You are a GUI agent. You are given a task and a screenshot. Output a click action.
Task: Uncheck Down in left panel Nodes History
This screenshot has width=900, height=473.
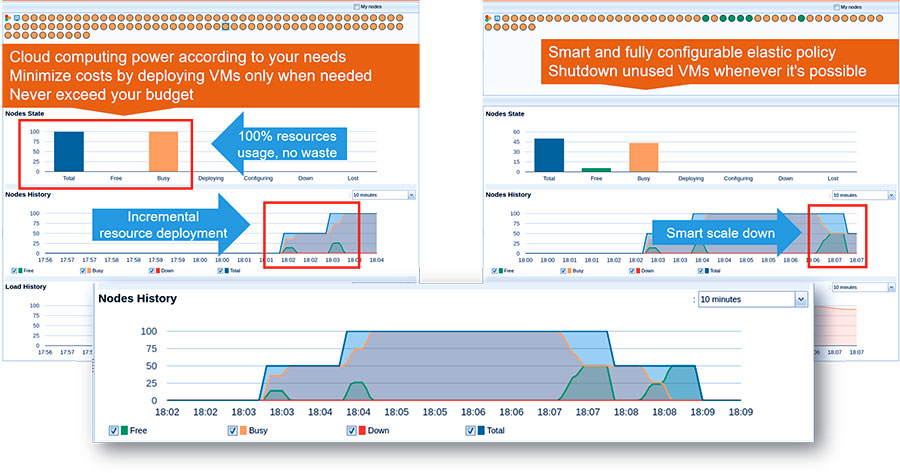click(x=152, y=270)
